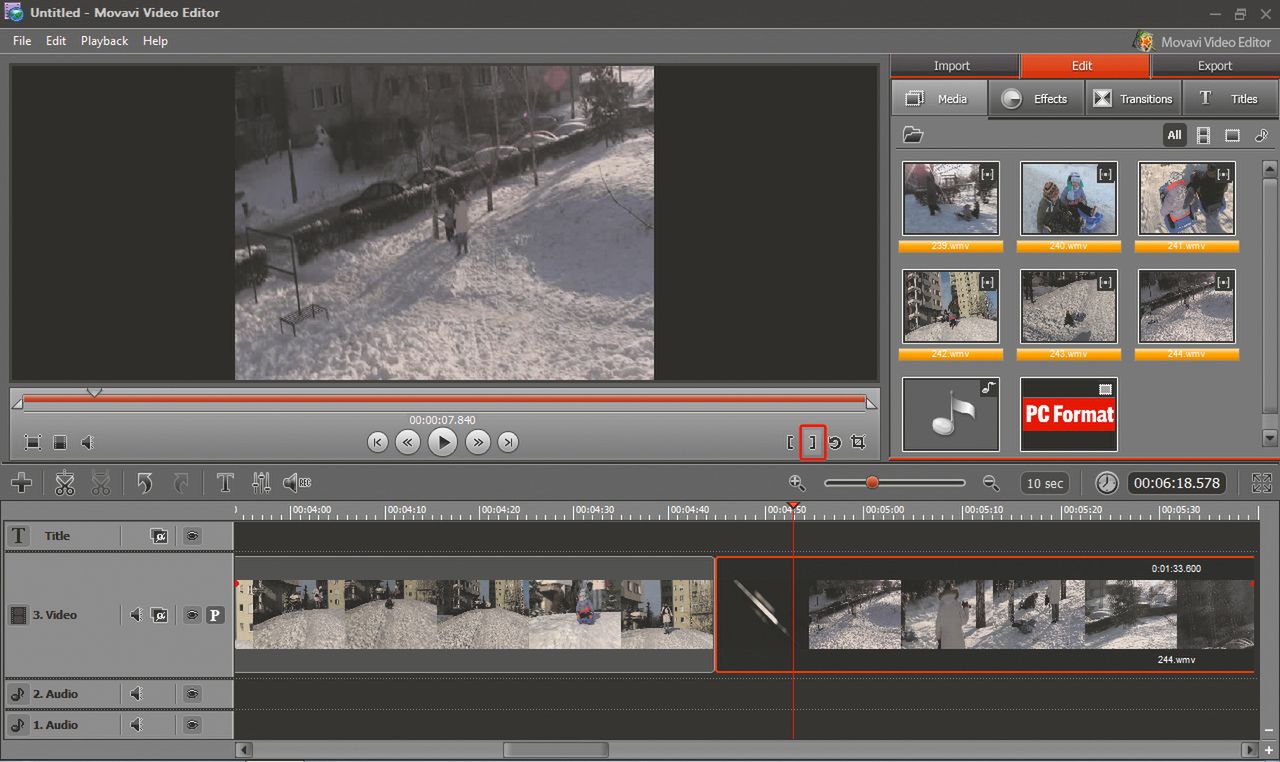The image size is (1280, 762).
Task: Toggle visibility eye on the Title track
Action: pos(192,536)
